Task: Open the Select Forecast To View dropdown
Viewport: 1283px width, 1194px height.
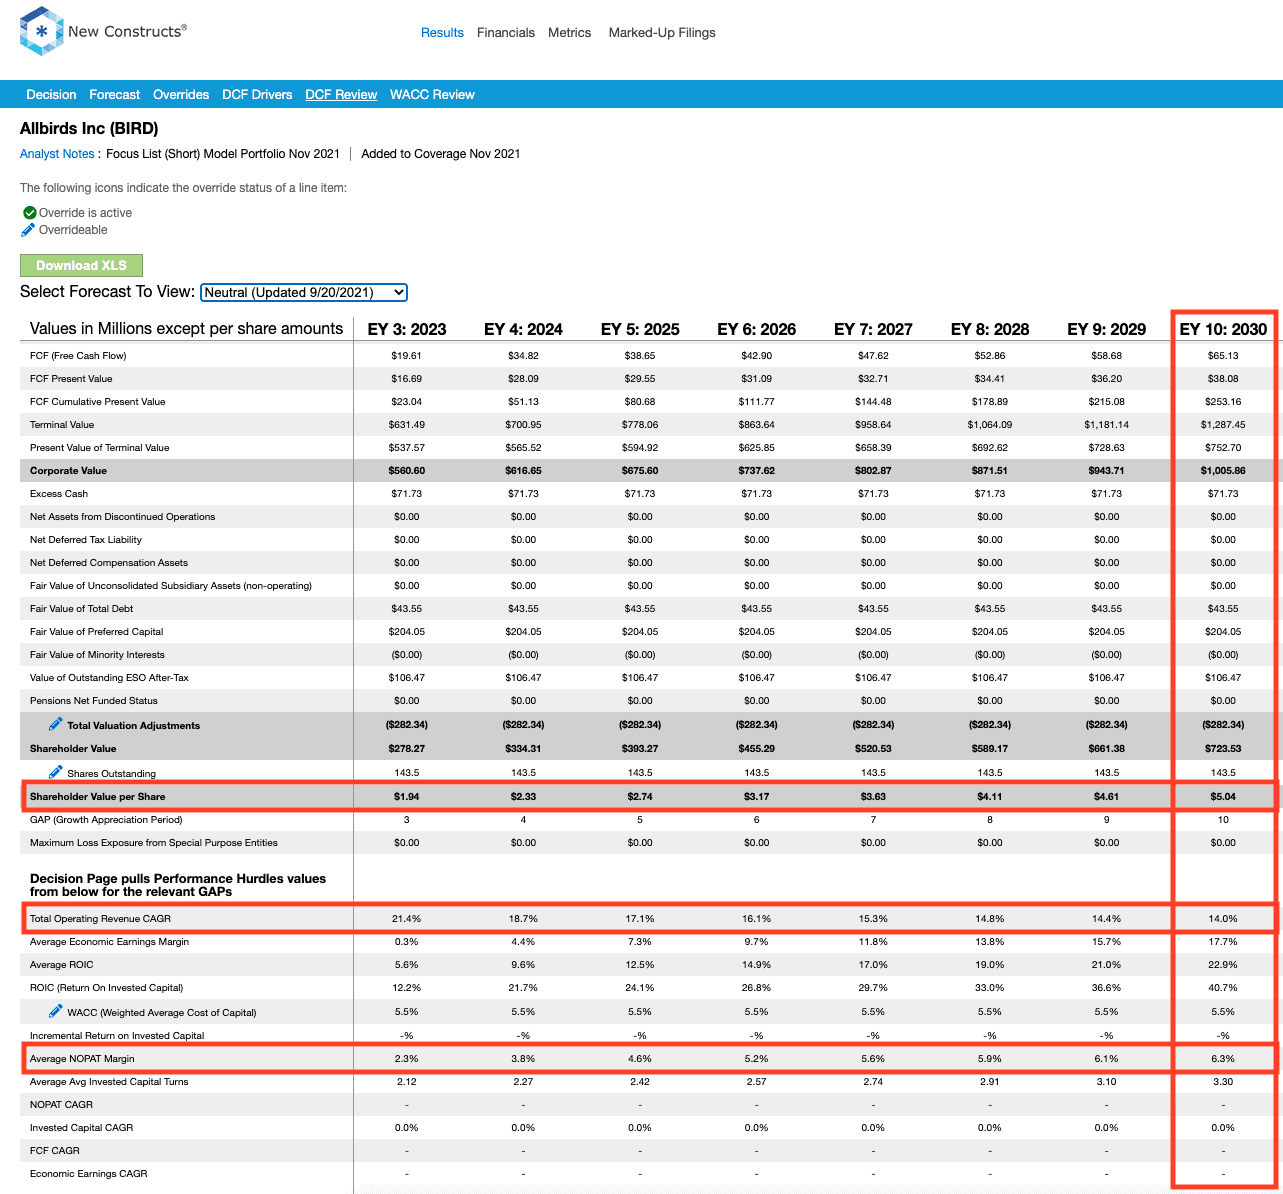Action: (x=304, y=292)
